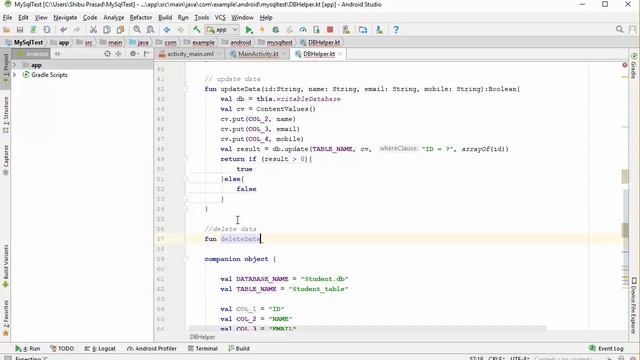
Task: Debug app with the bug icon
Action: (276, 30)
